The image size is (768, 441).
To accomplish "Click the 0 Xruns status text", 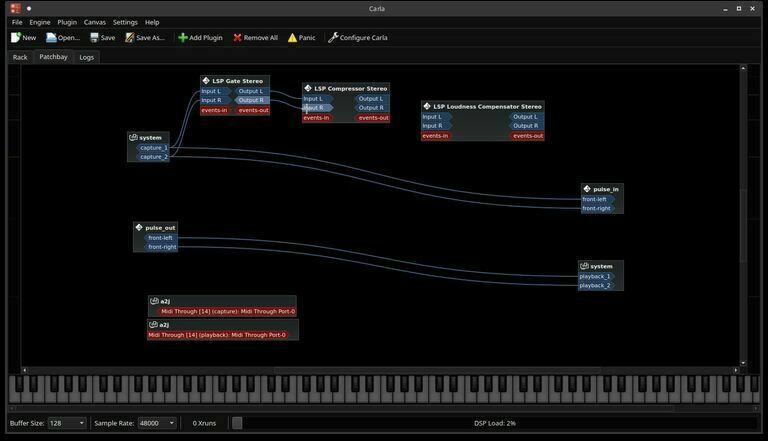I will pos(204,423).
